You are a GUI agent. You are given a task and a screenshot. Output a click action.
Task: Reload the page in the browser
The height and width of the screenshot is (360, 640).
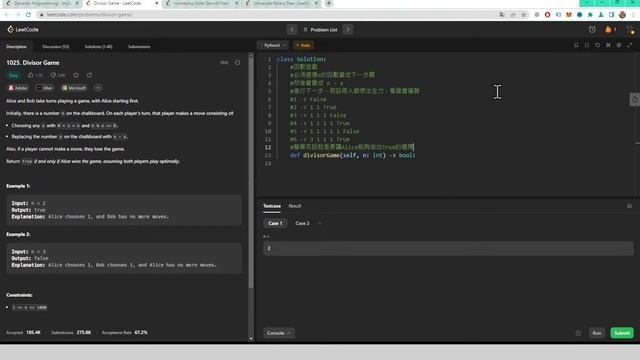click(x=28, y=15)
